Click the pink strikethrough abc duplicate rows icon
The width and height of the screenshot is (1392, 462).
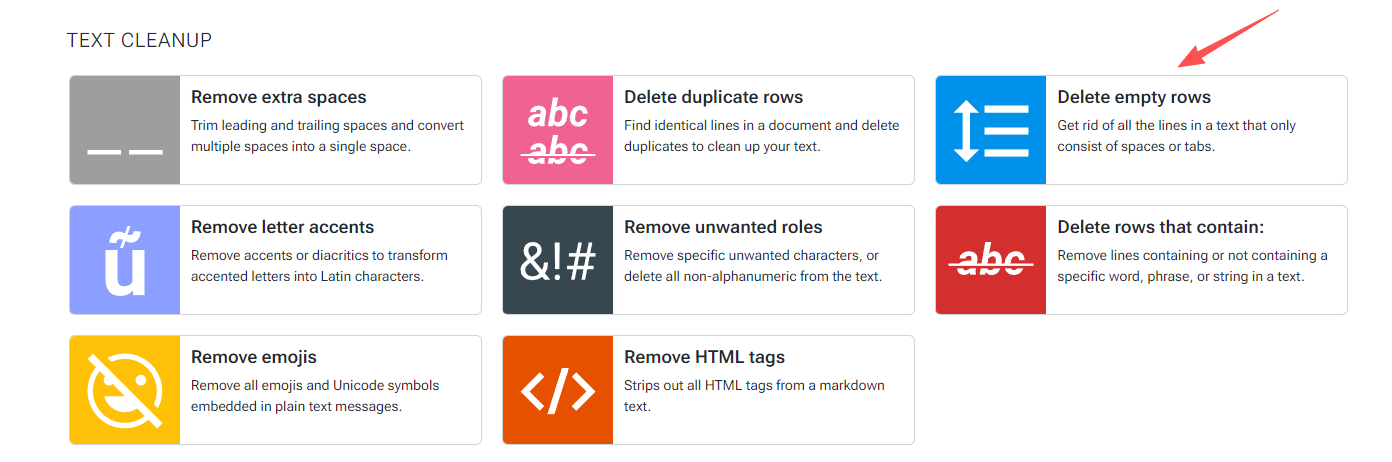558,130
